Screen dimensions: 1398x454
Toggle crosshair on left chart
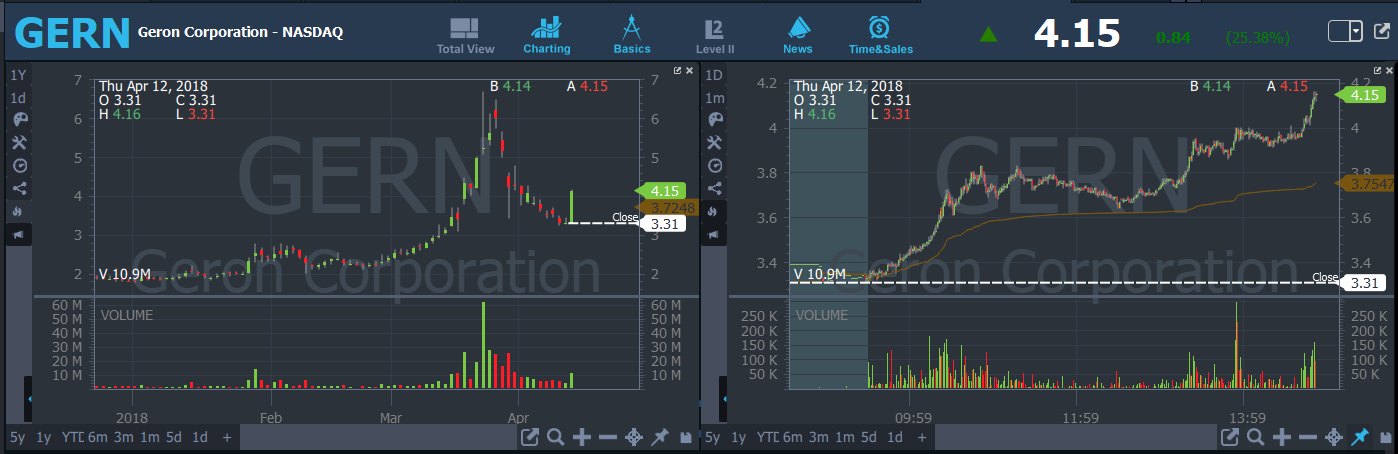pos(633,437)
